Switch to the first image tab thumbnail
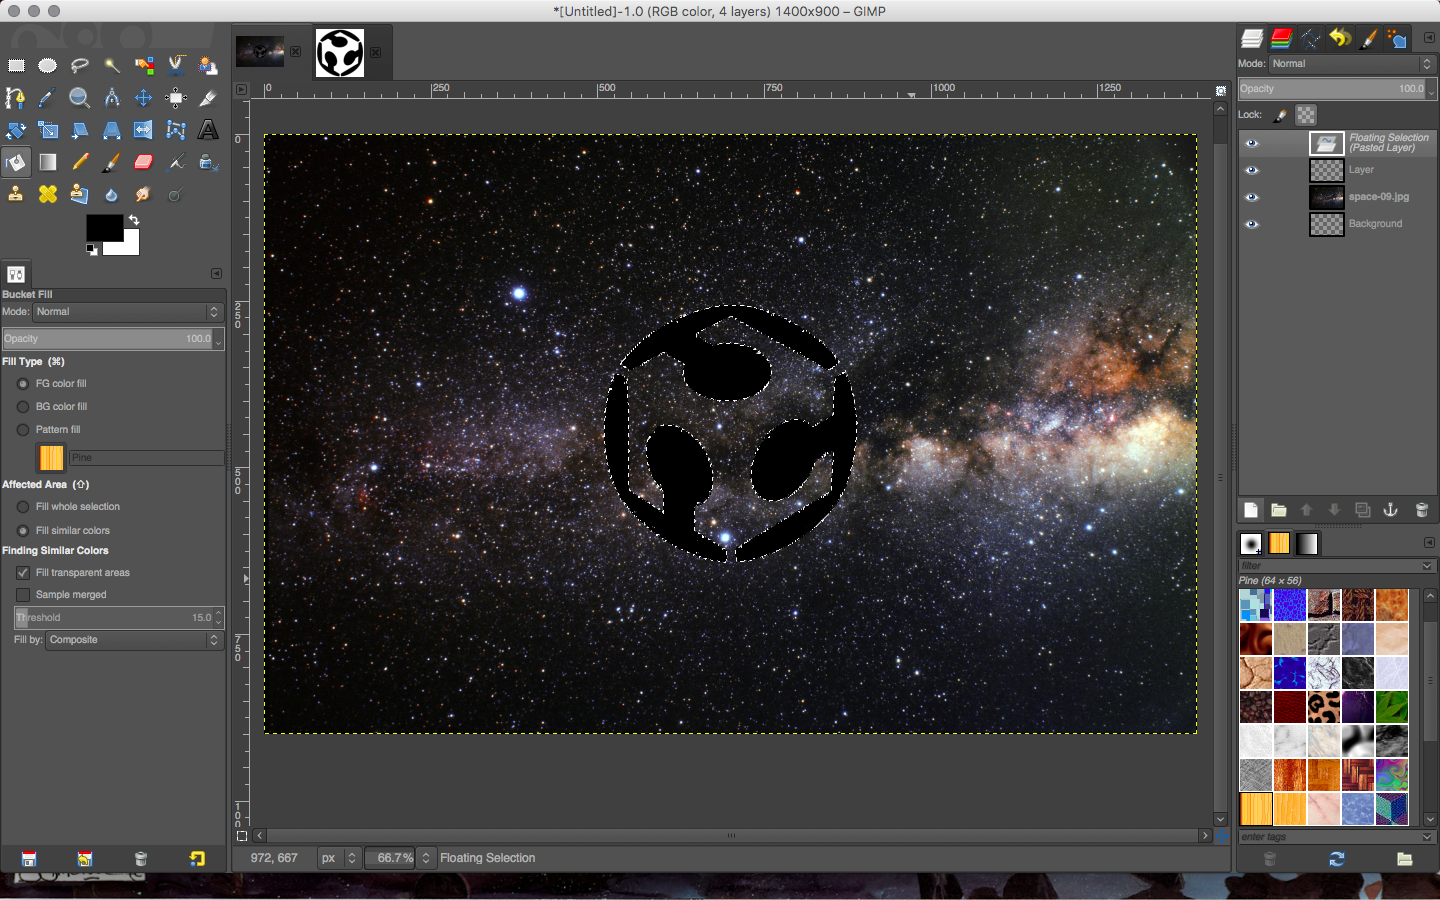1440x900 pixels. point(260,51)
